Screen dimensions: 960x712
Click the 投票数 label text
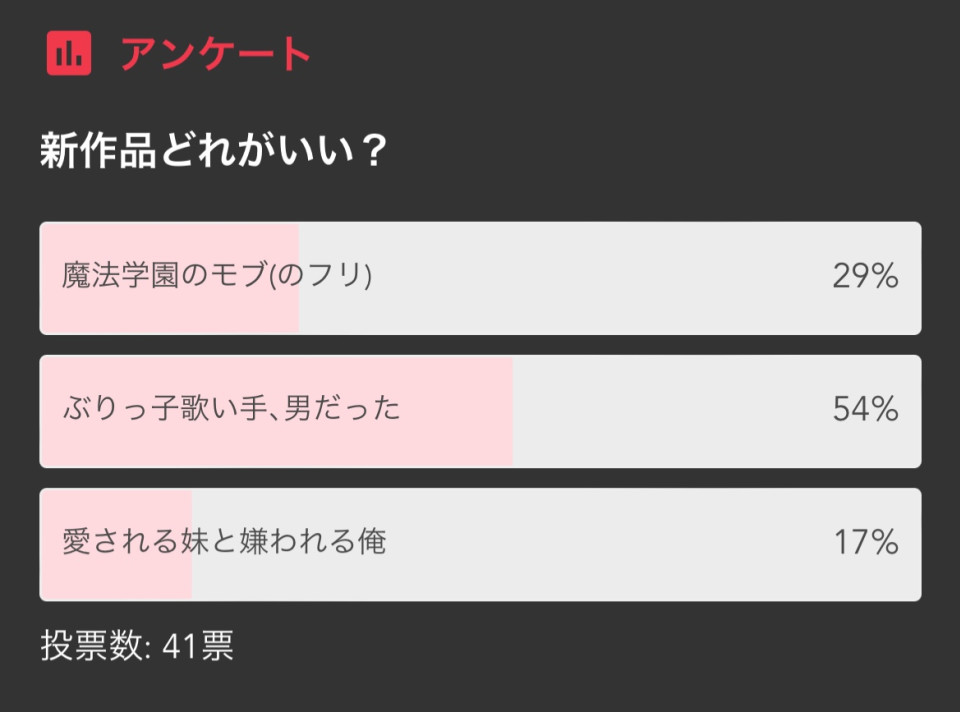(x=92, y=645)
